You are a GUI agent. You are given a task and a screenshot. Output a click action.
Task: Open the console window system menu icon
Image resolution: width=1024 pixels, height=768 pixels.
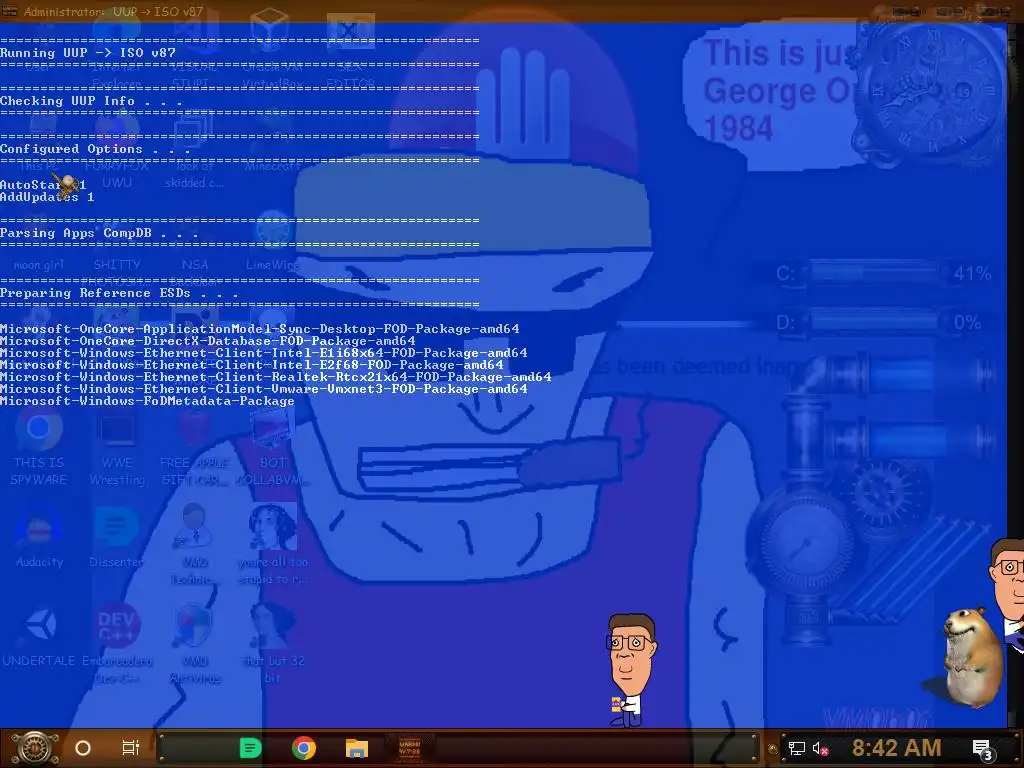pos(9,11)
